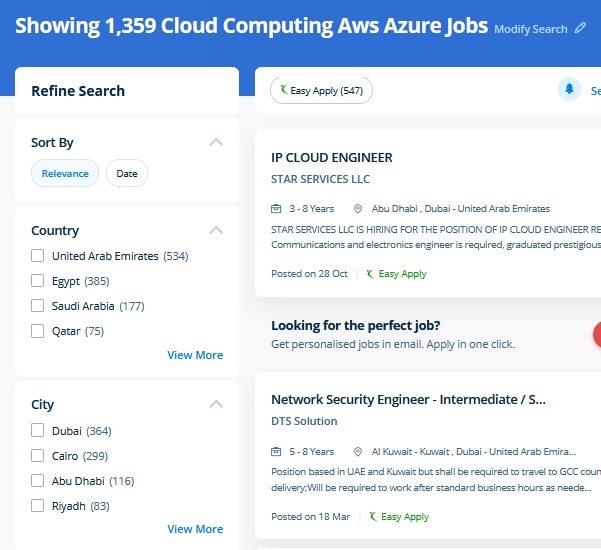601x550 pixels.
Task: Sort results by Relevance
Action: pyautogui.click(x=65, y=174)
